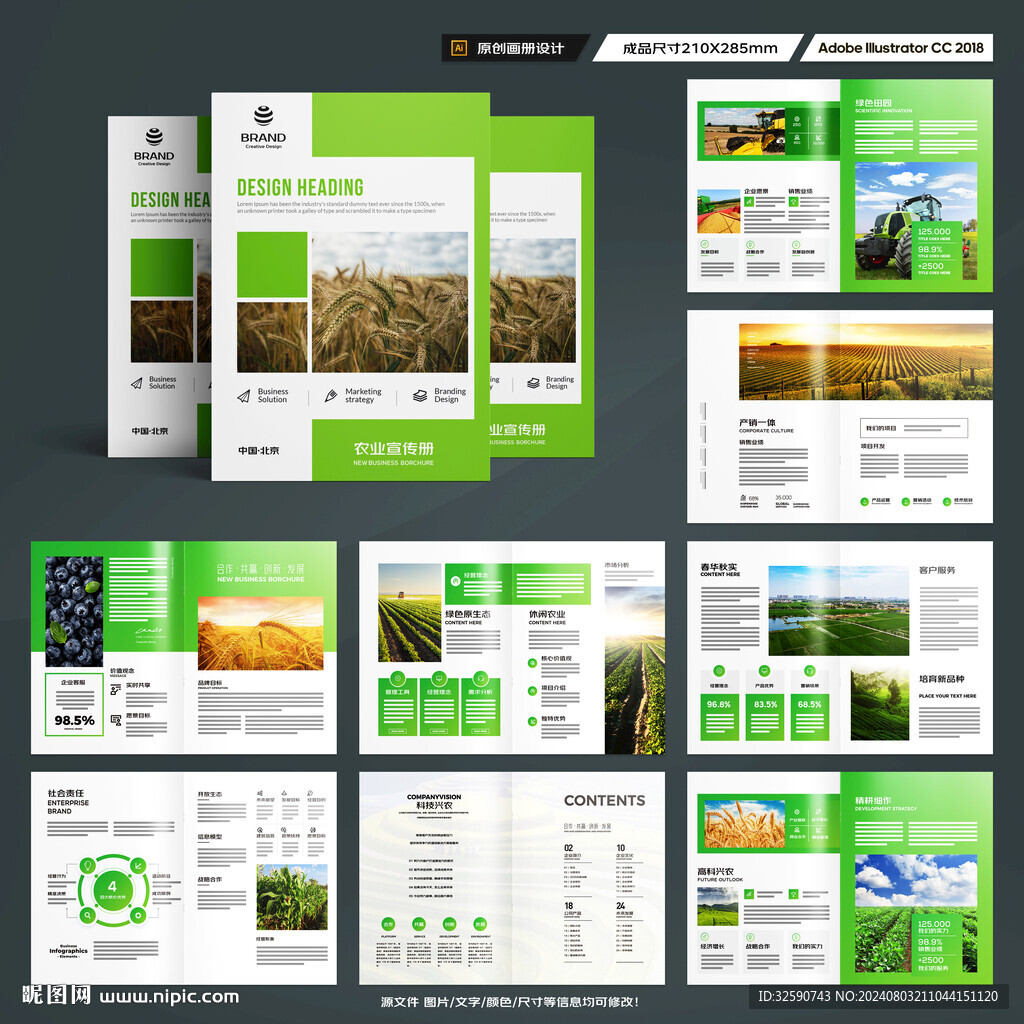Click contents page number 02
The image size is (1024, 1024).
click(x=568, y=848)
